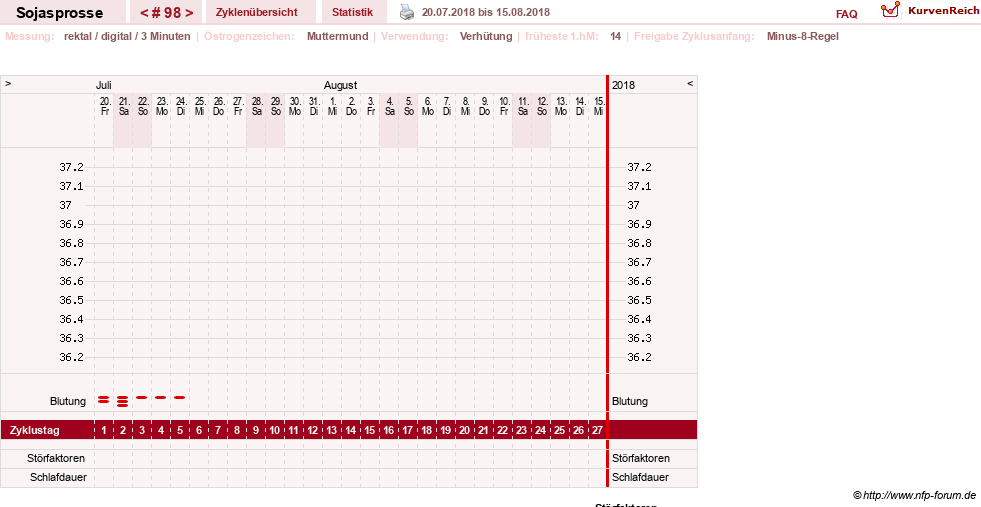Click the Minus-8-Regel setting value
This screenshot has height=507, width=981.
coord(803,36)
